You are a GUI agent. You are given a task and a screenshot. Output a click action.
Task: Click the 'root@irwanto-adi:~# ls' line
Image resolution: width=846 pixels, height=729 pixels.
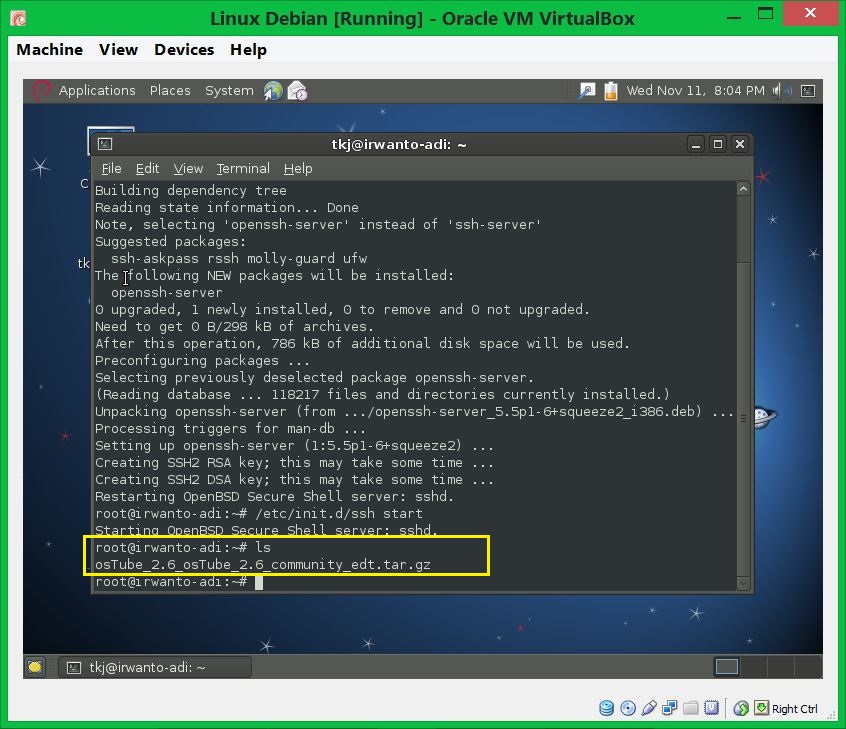tap(183, 547)
